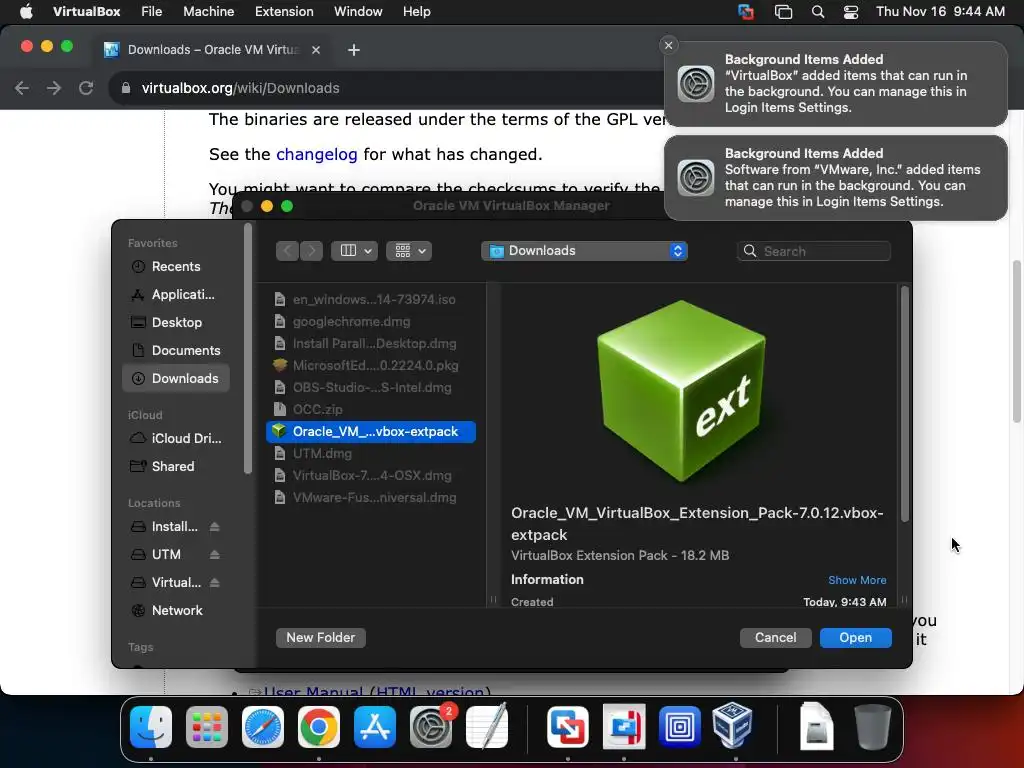Dismiss the Background Items notification
This screenshot has width=1024, height=768.
[x=668, y=45]
